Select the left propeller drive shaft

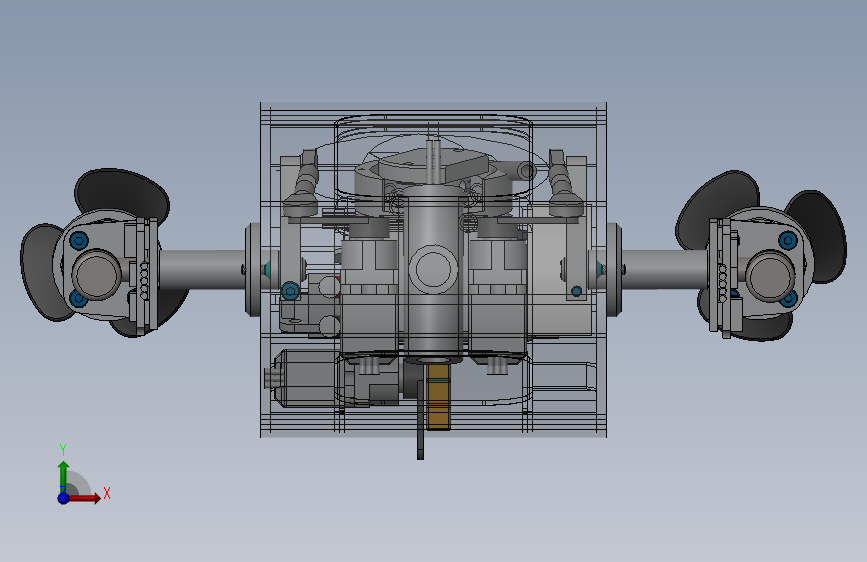tap(203, 269)
